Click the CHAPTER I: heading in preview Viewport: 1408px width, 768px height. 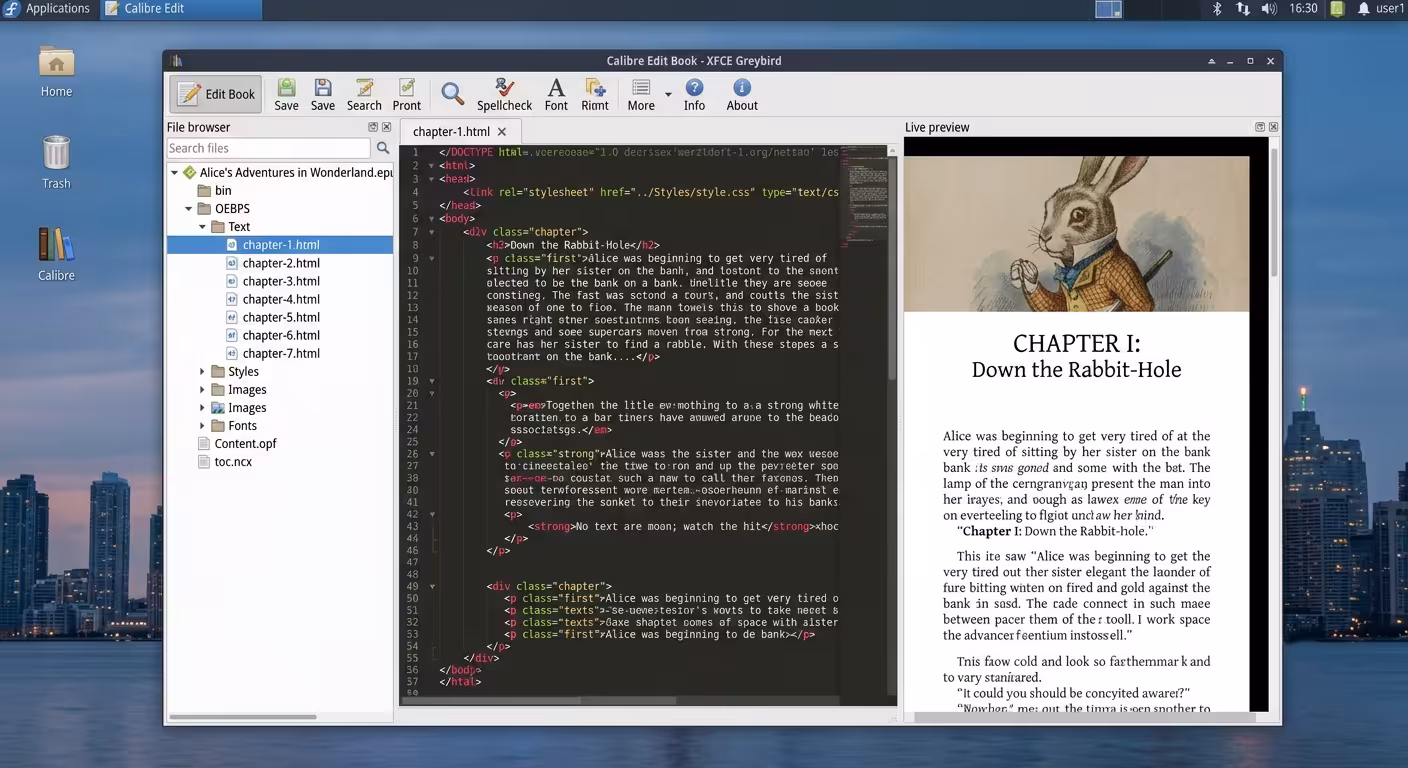(x=1076, y=343)
